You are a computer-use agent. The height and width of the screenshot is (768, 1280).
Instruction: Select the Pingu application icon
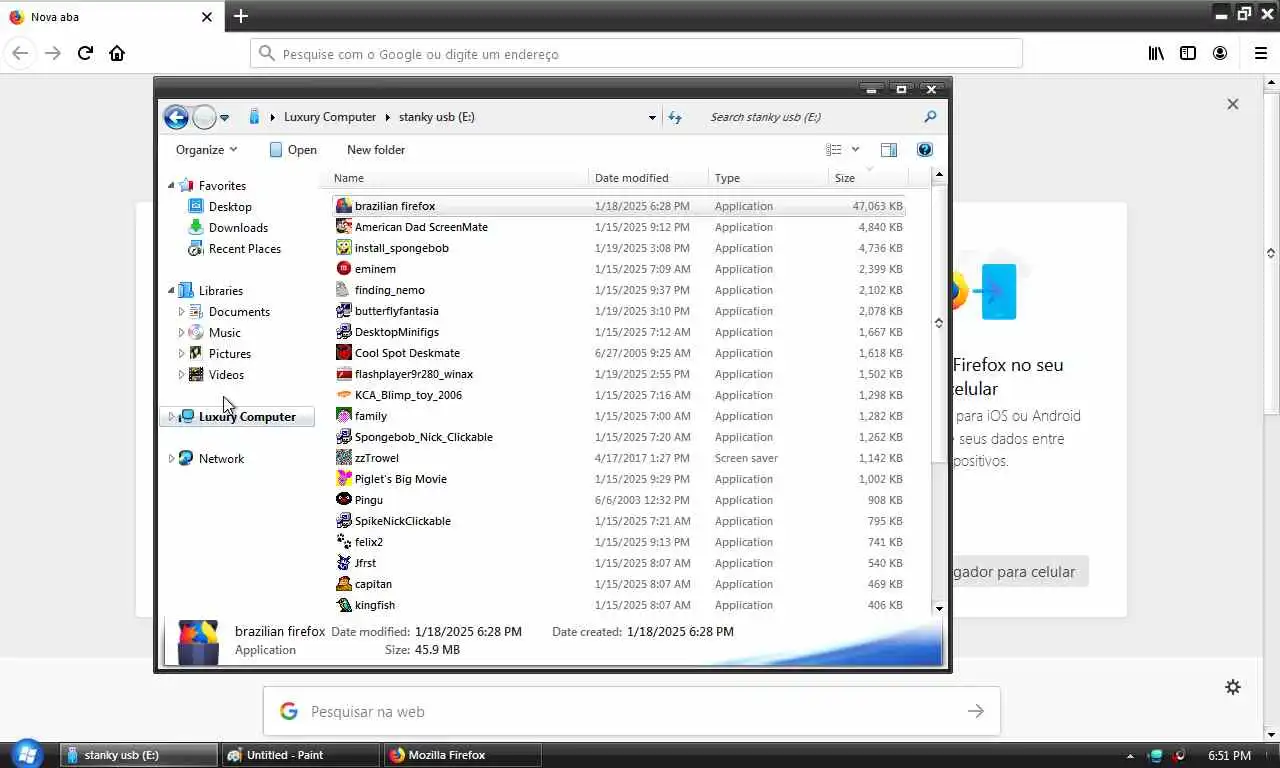[x=344, y=500]
